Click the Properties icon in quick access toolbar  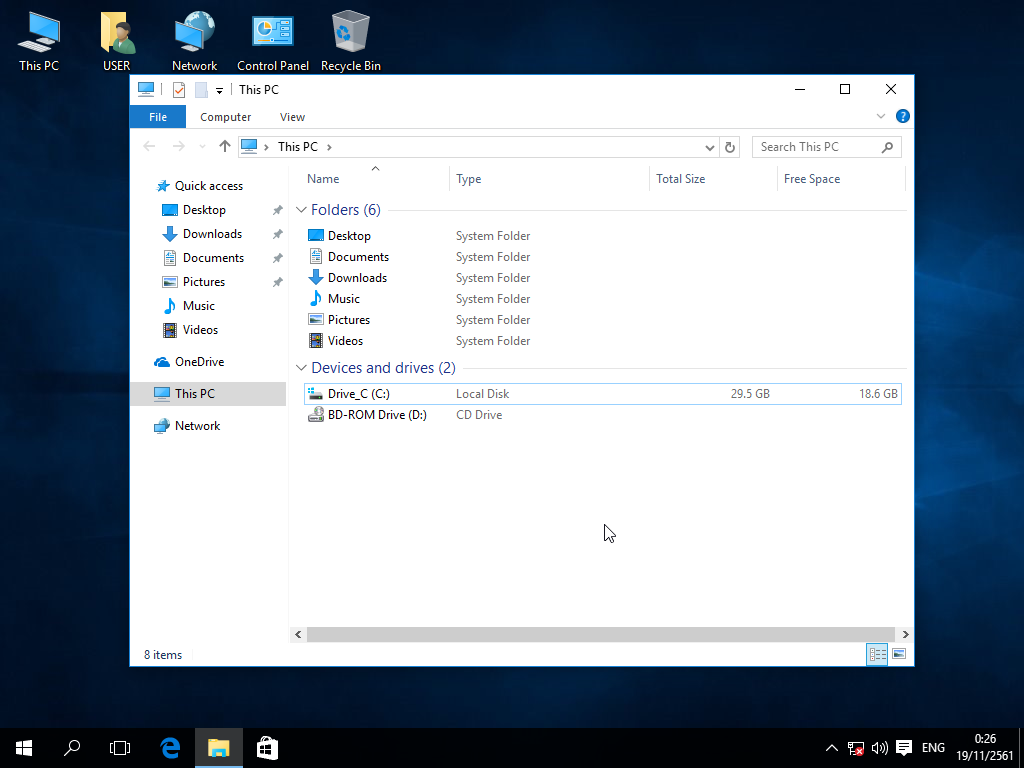[179, 90]
